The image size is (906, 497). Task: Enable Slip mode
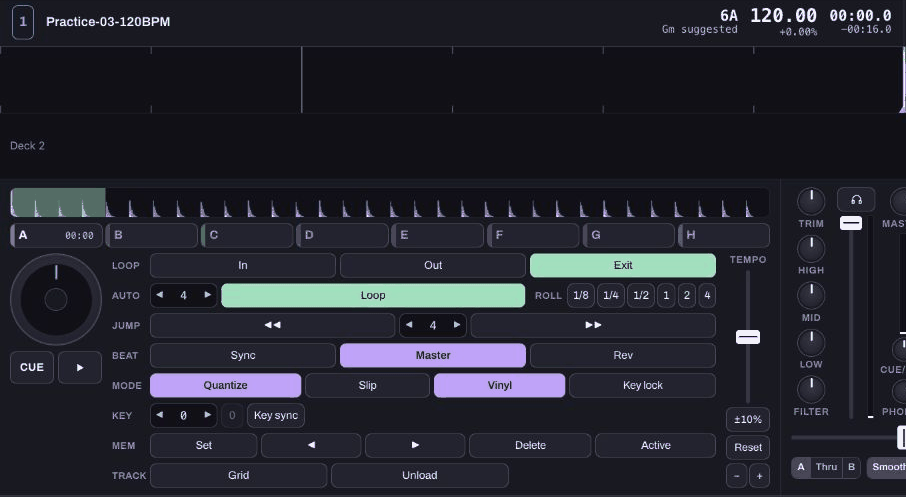[x=367, y=385]
